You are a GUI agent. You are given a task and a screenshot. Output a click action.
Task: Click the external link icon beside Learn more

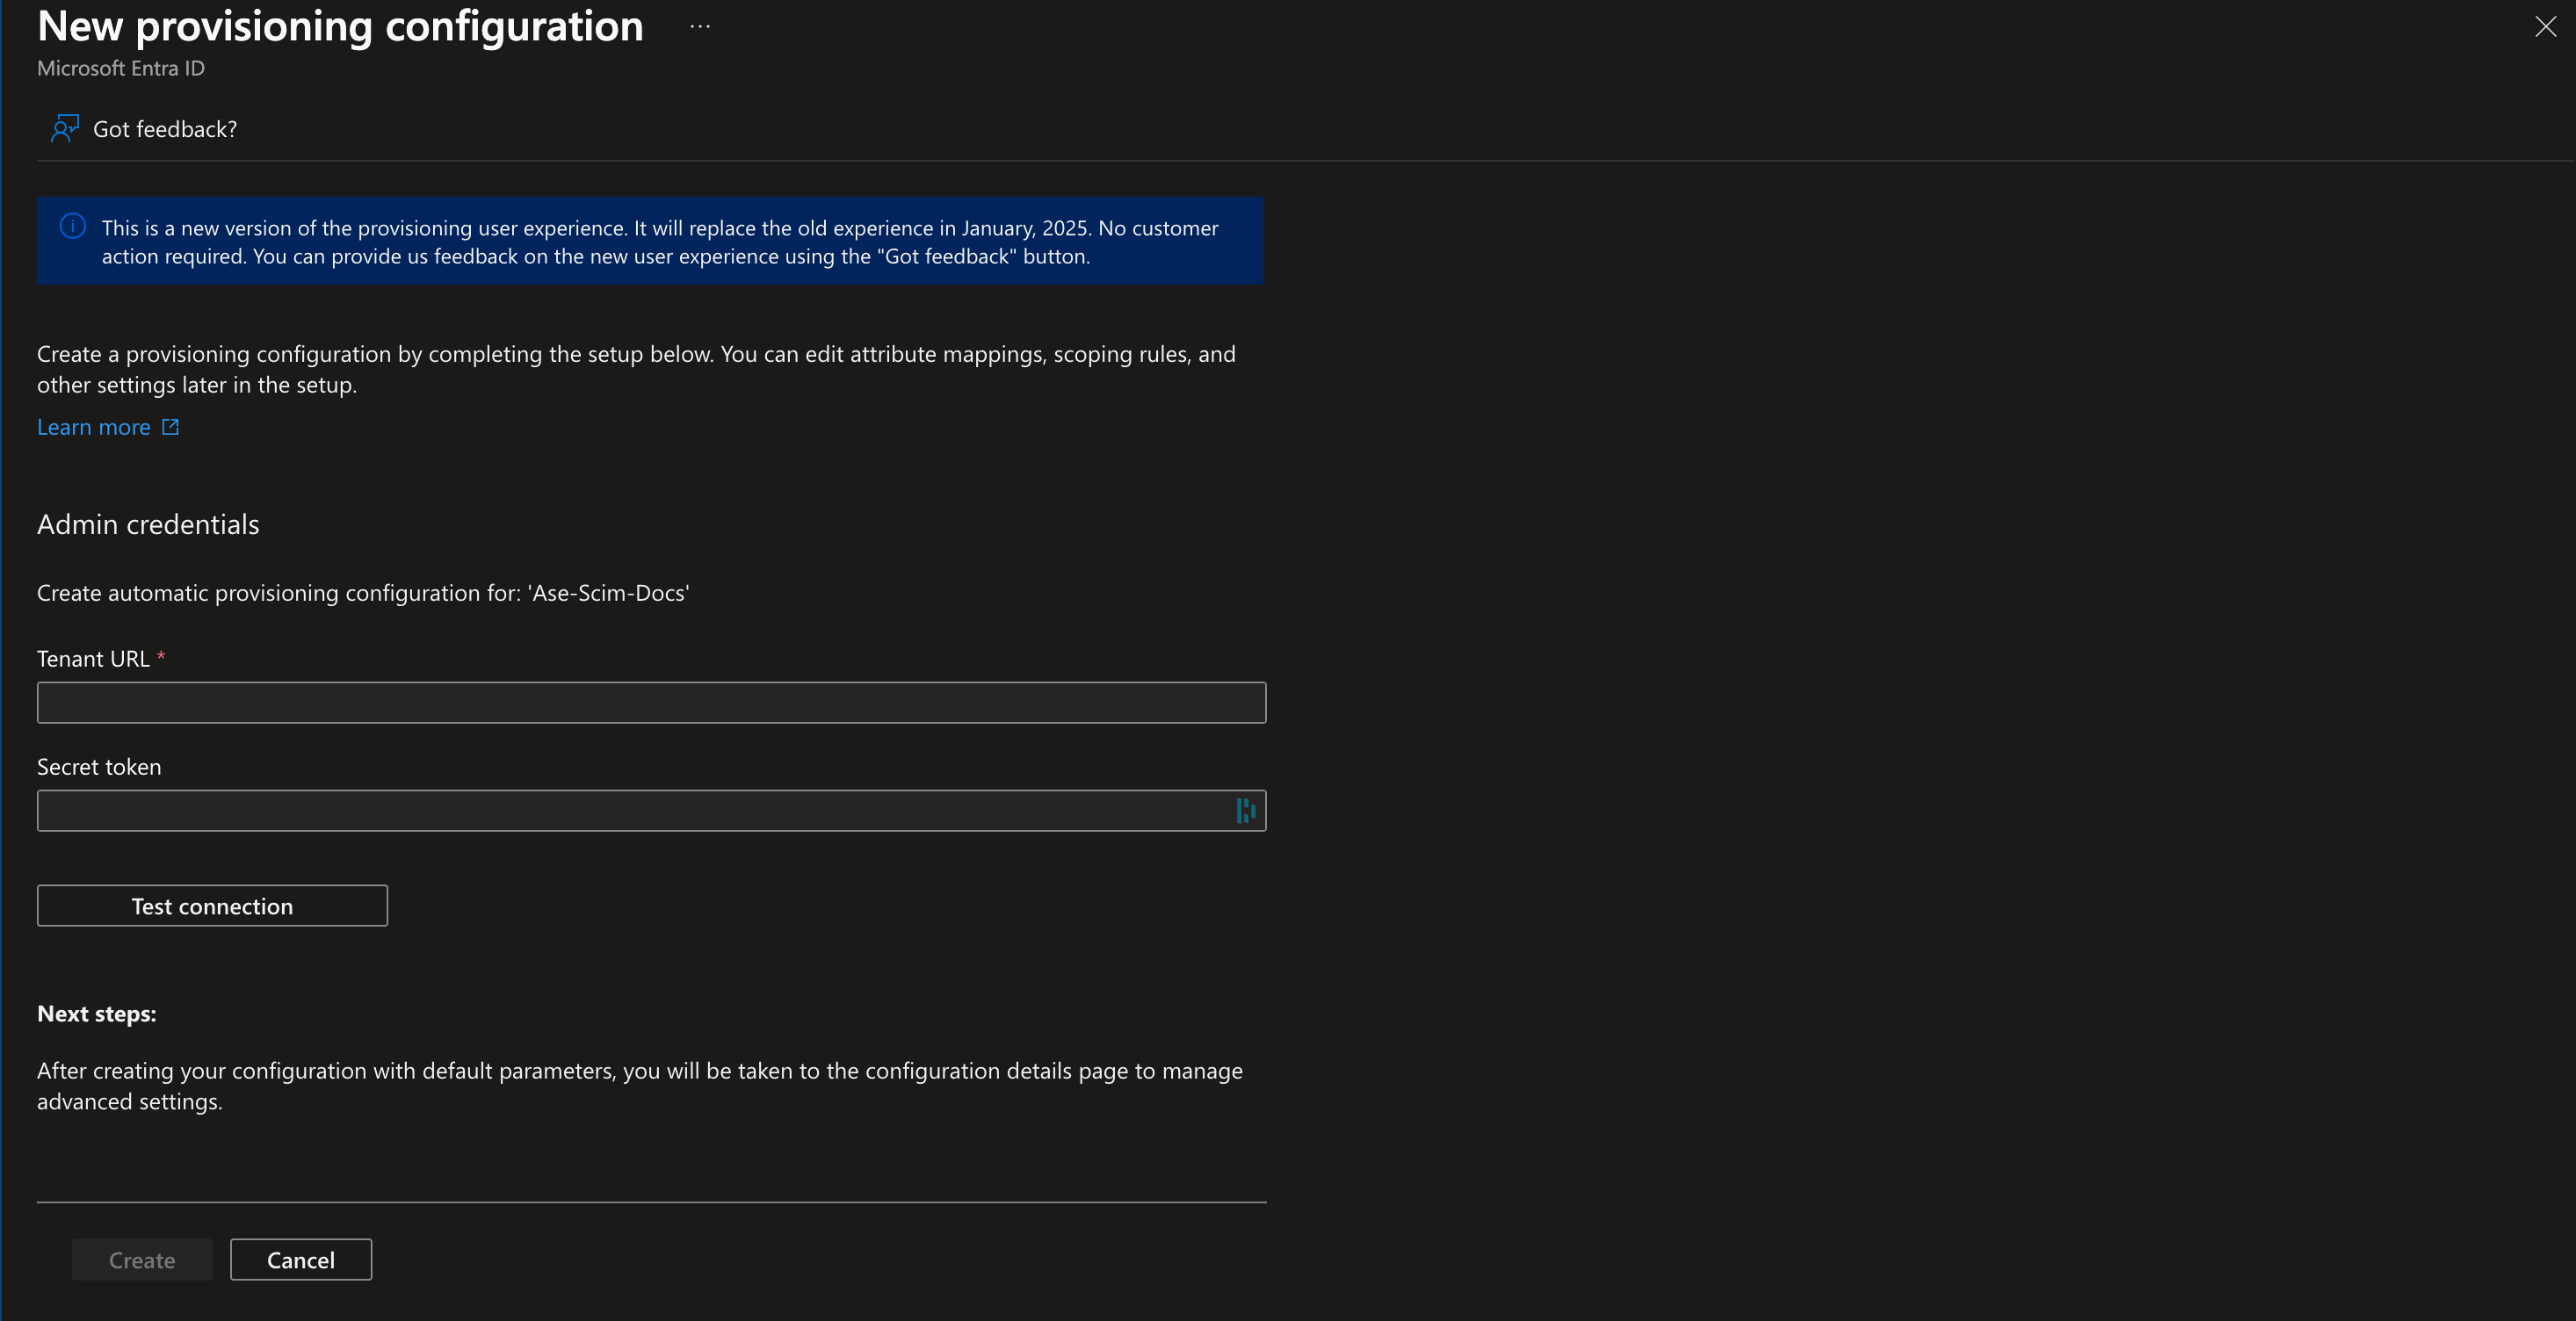[x=170, y=426]
